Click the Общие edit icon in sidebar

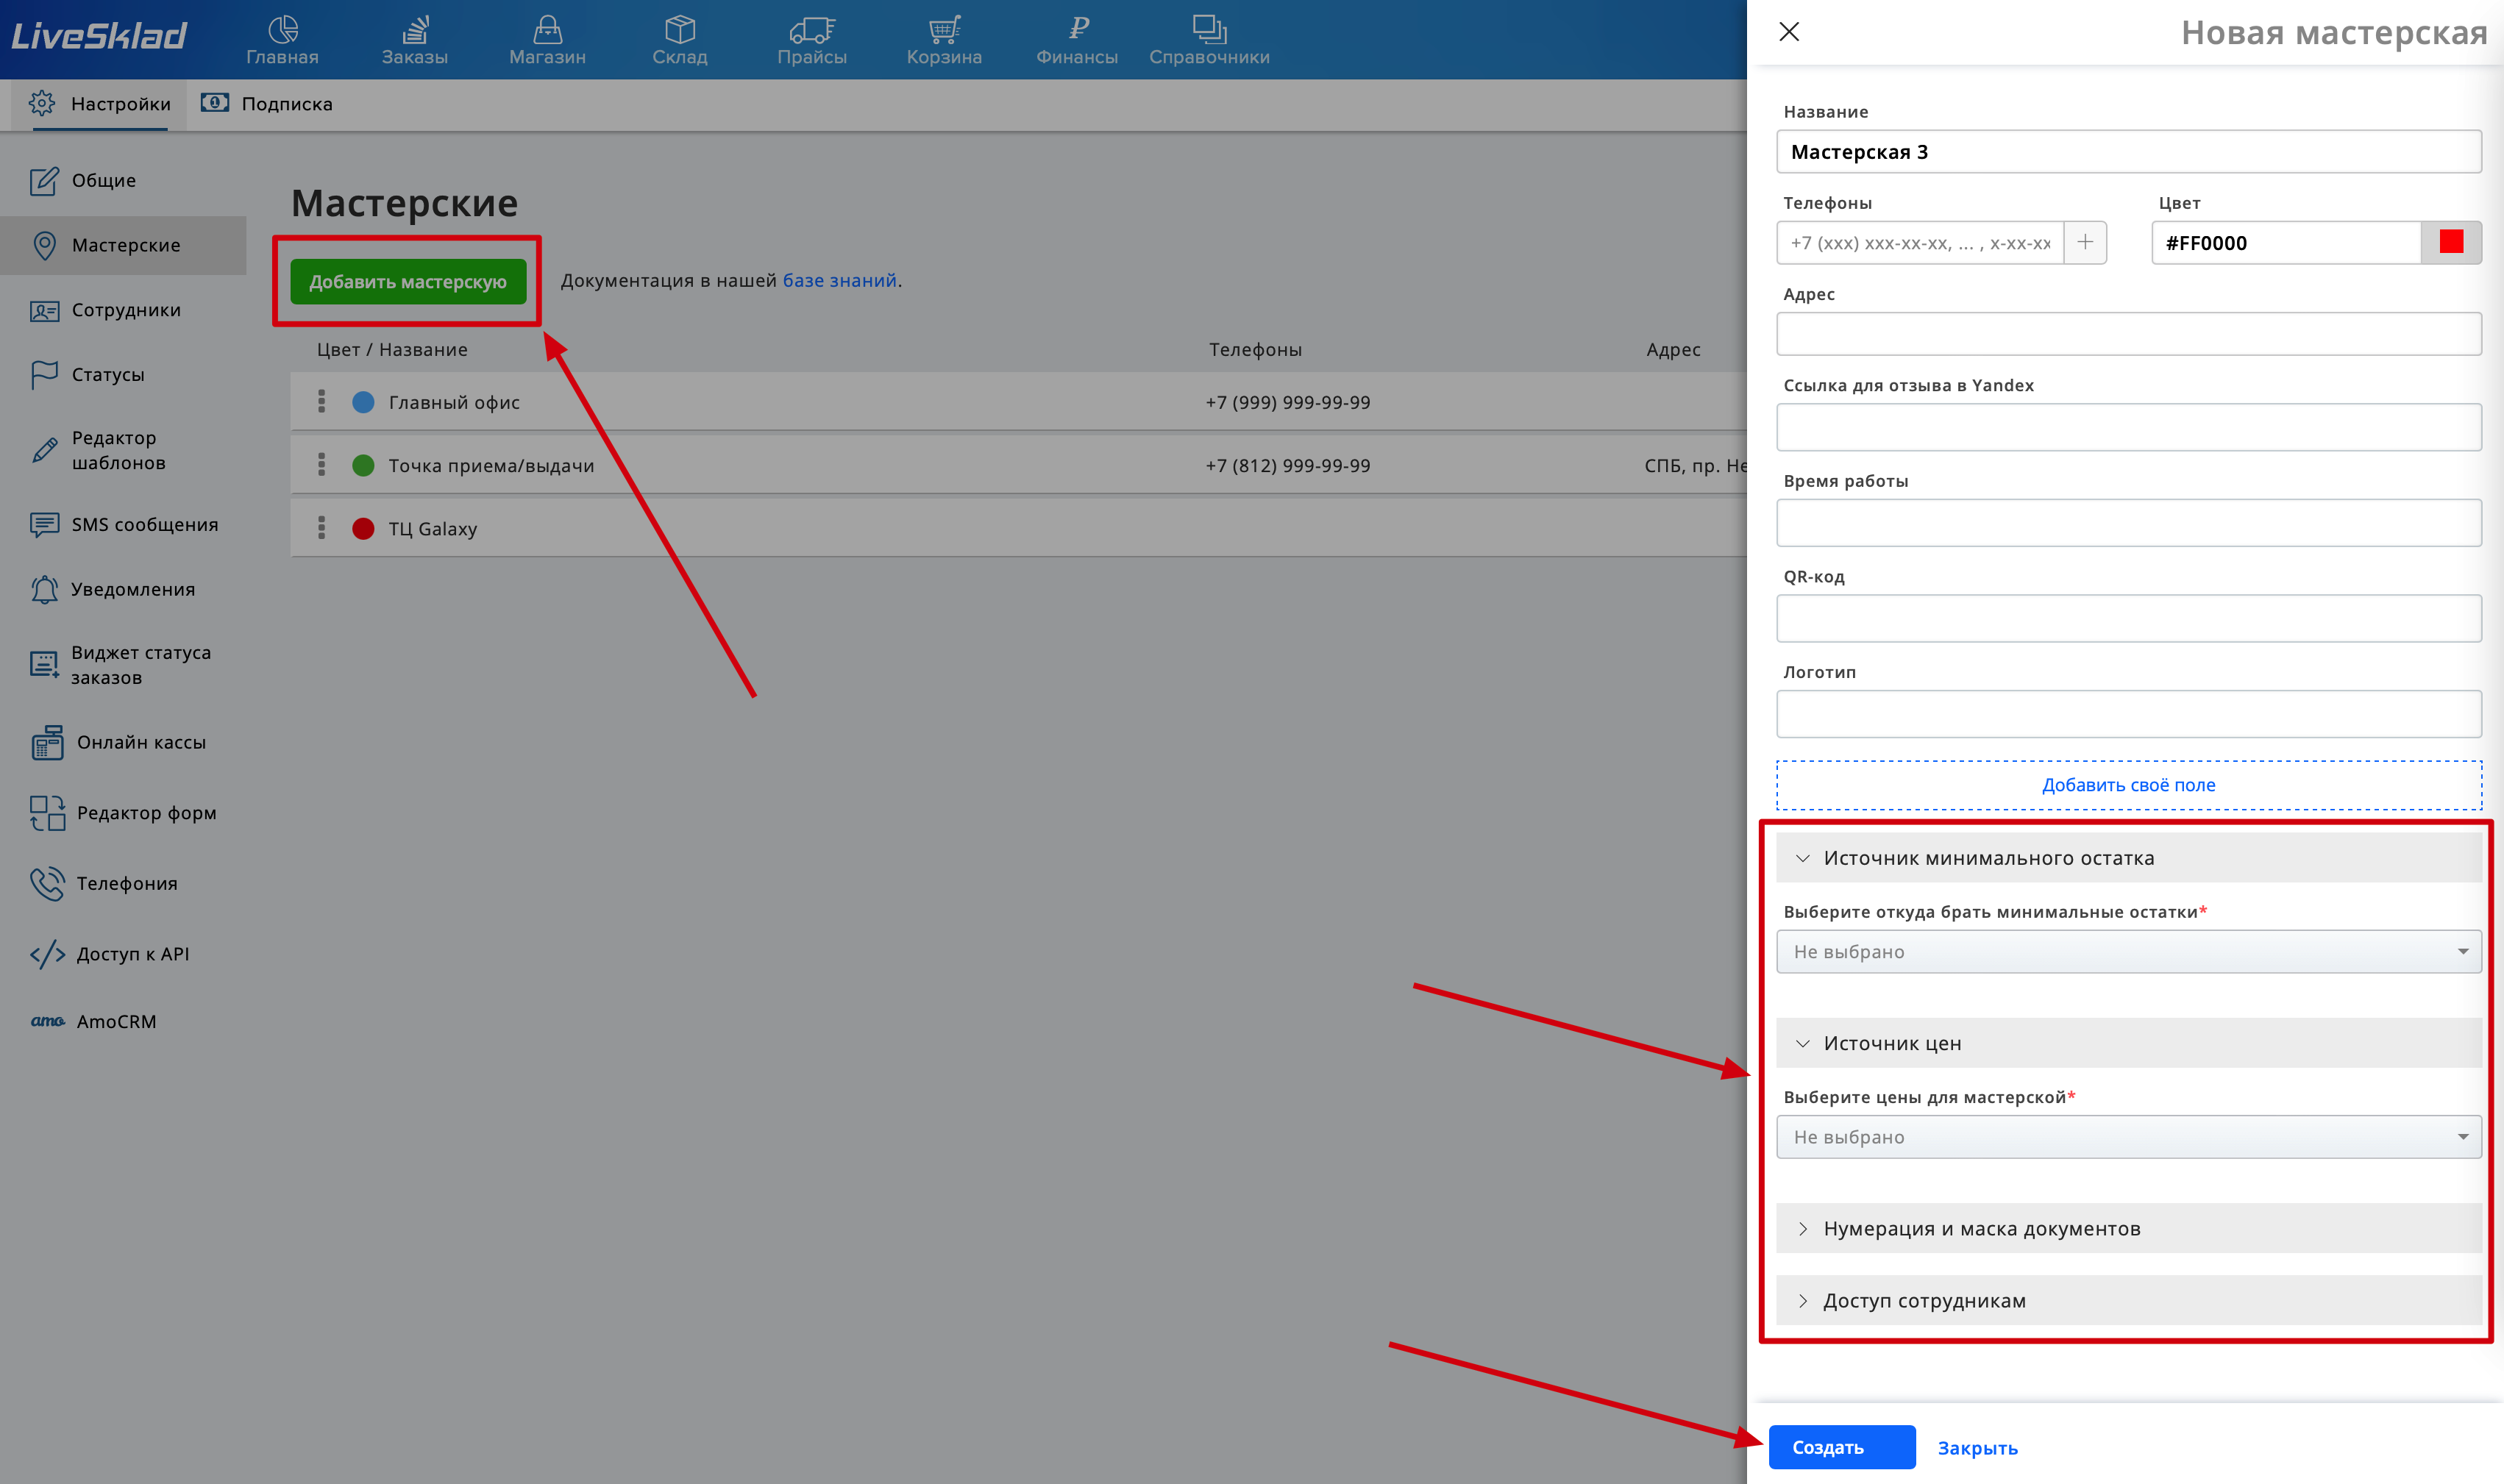point(44,181)
